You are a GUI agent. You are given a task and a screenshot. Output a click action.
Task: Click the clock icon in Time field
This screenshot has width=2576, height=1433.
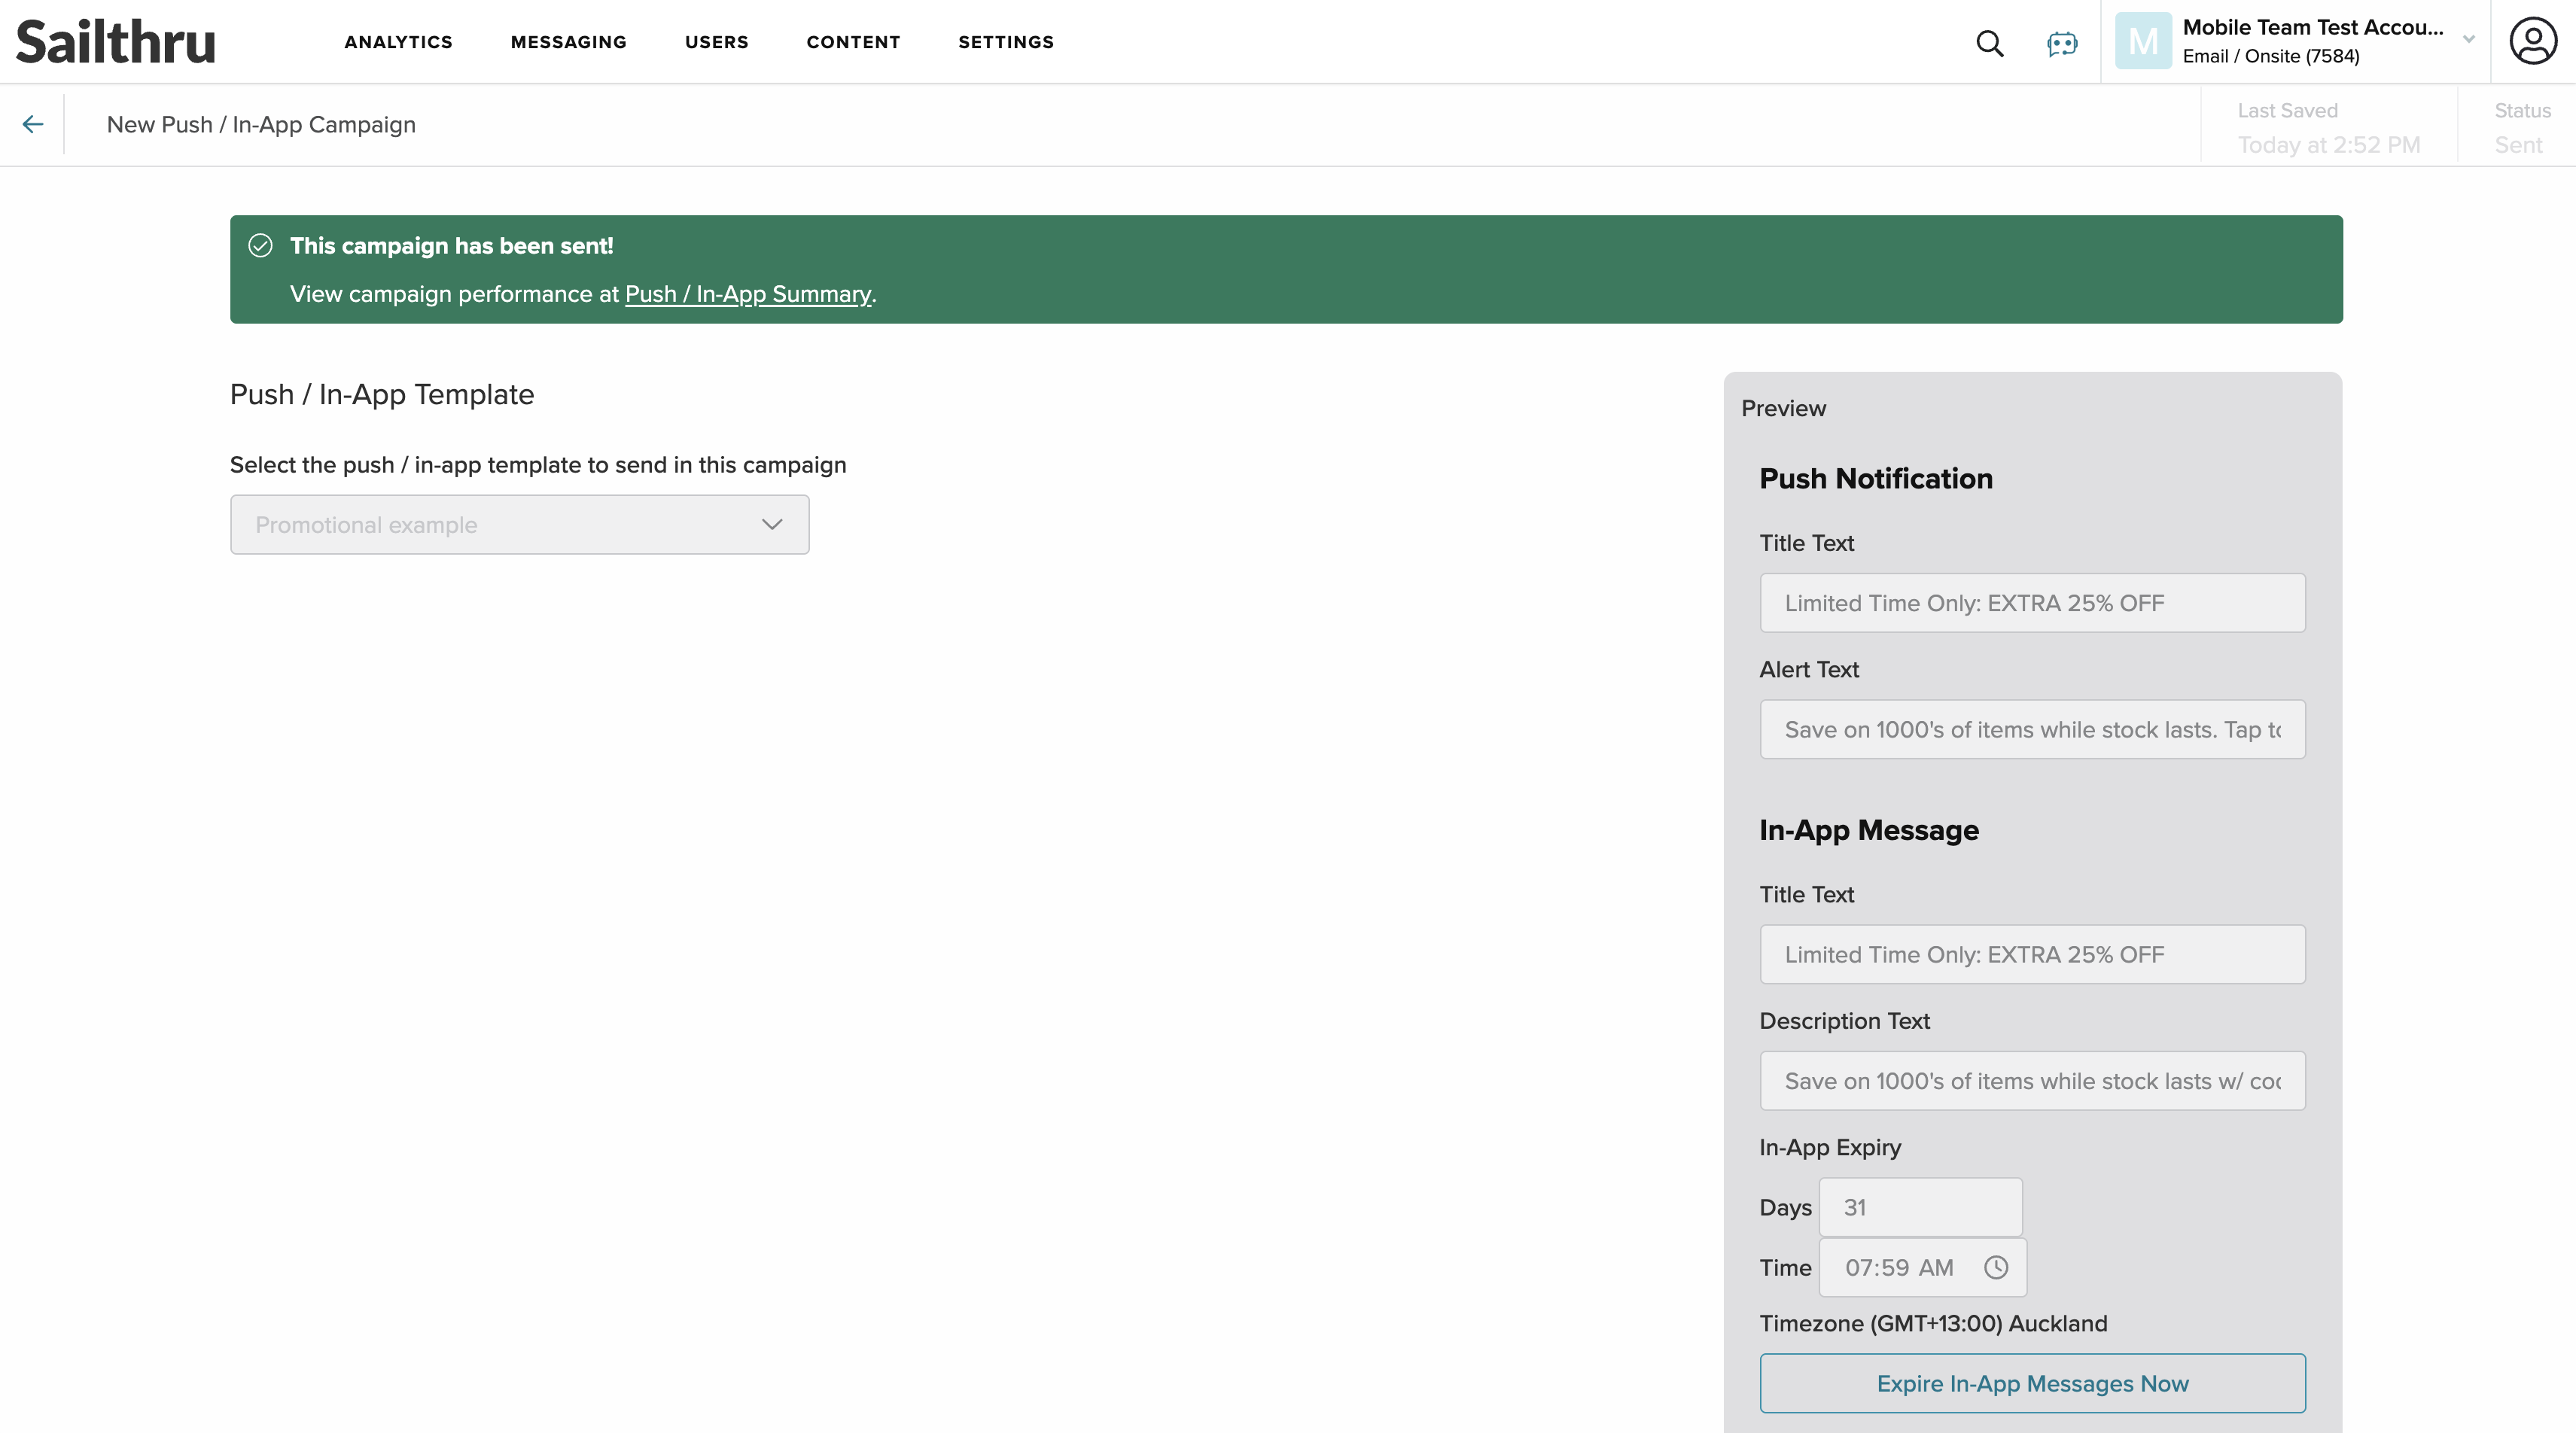coord(1995,1267)
